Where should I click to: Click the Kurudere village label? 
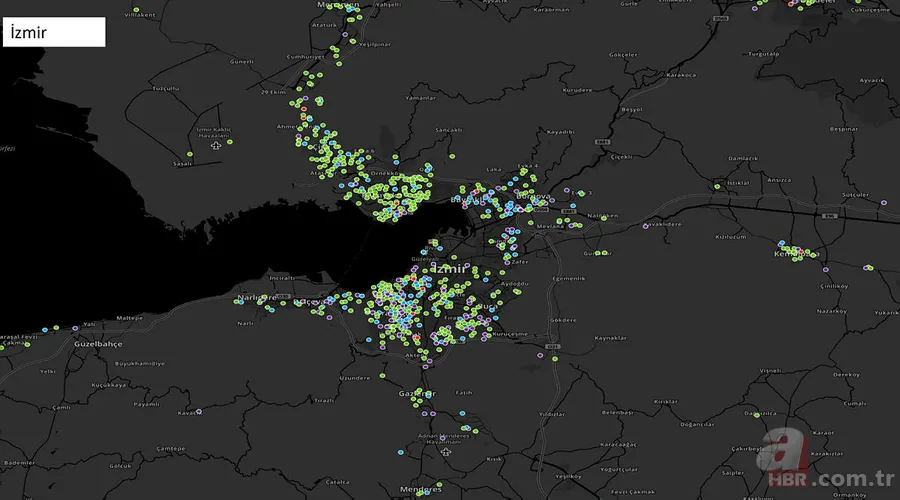[577, 90]
